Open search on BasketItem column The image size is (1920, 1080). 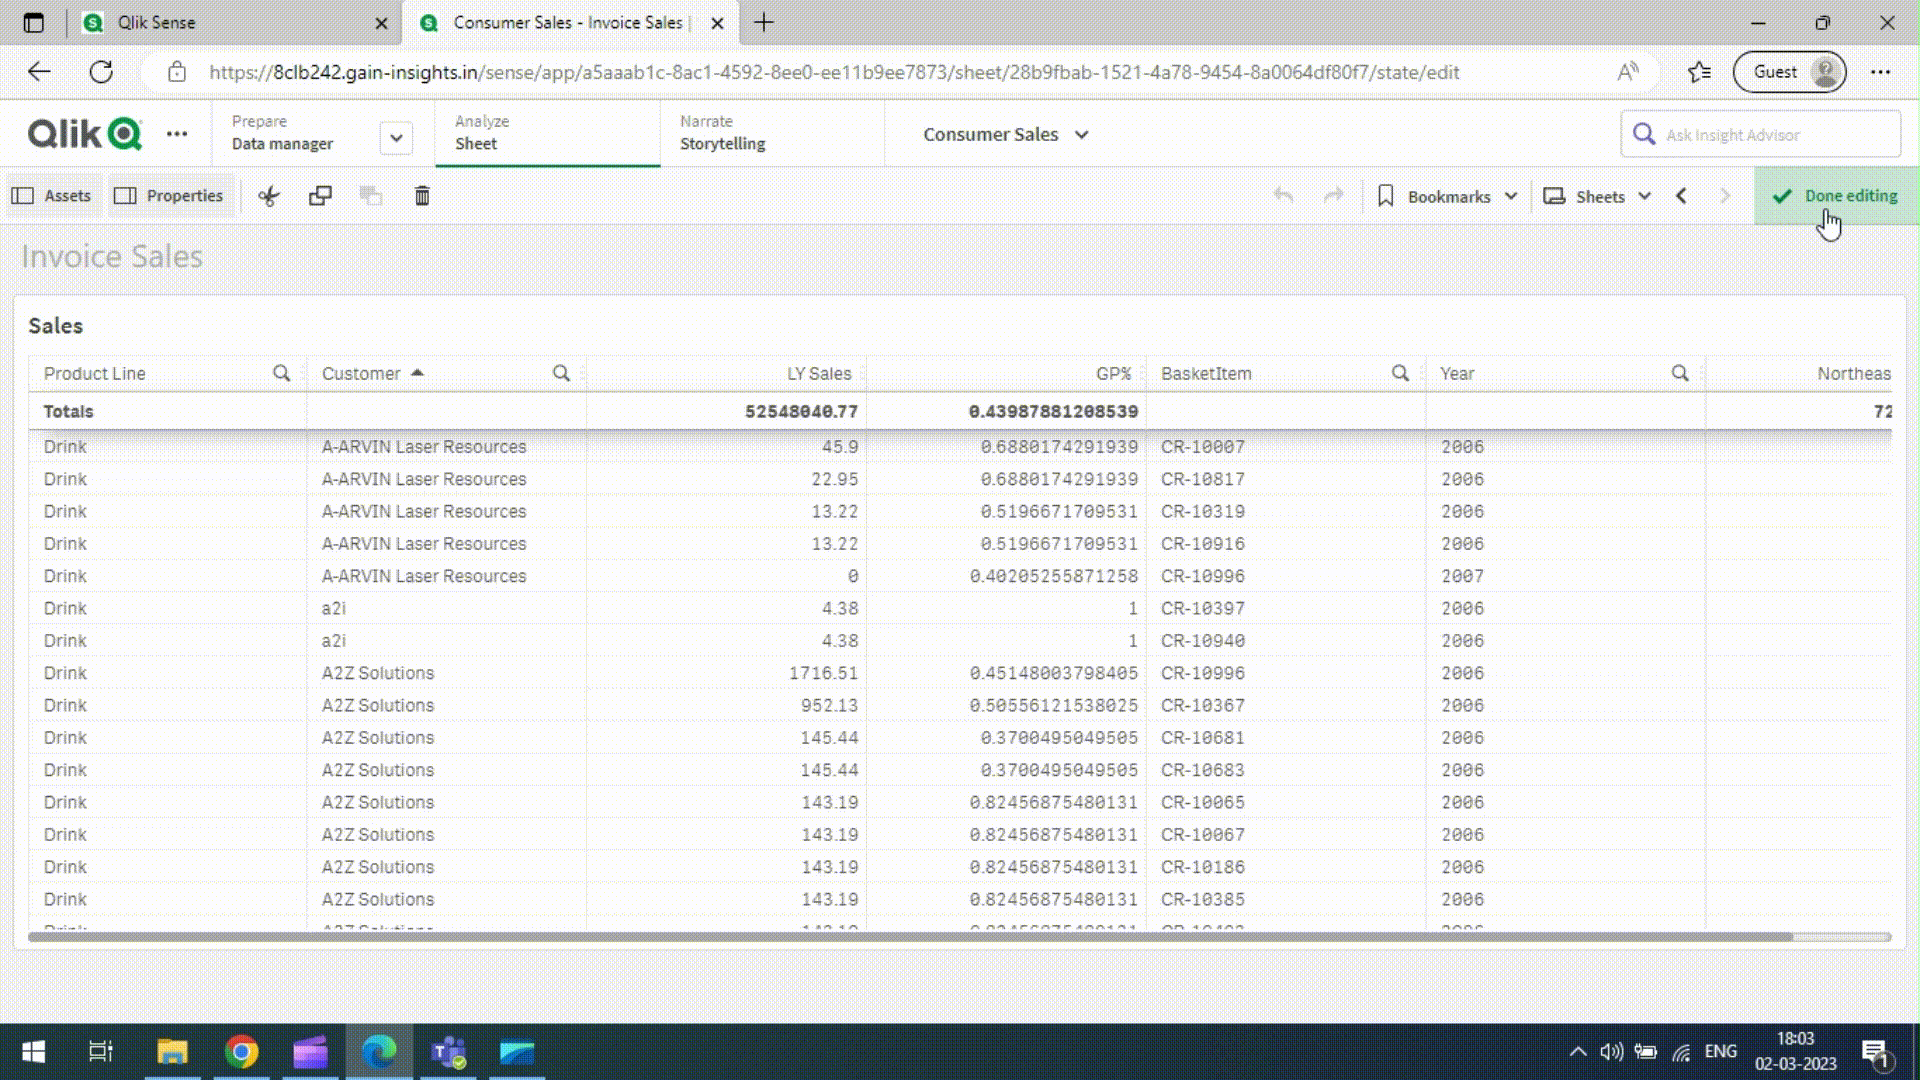coord(1400,373)
